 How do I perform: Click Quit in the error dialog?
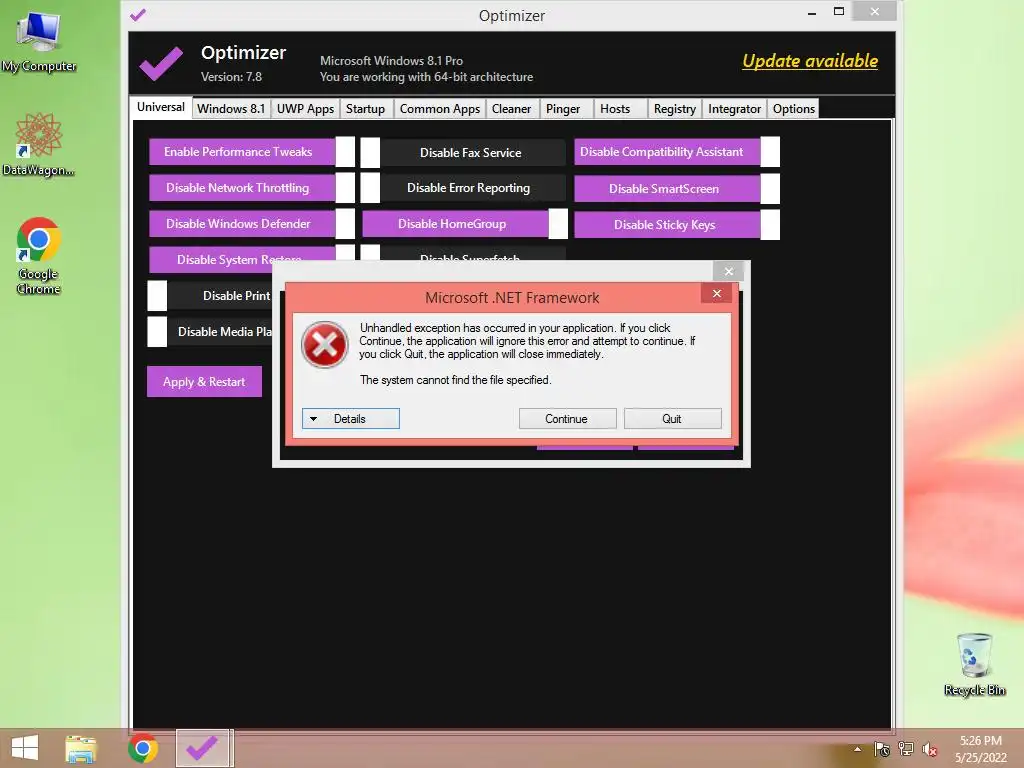(x=672, y=419)
